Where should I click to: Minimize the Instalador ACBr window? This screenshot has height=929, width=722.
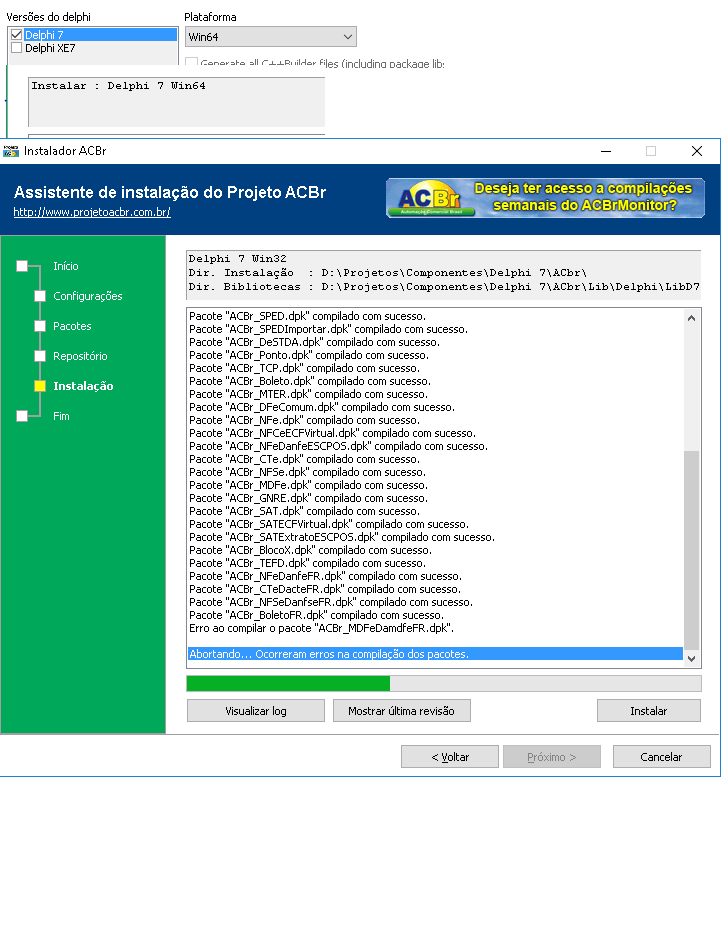click(605, 151)
